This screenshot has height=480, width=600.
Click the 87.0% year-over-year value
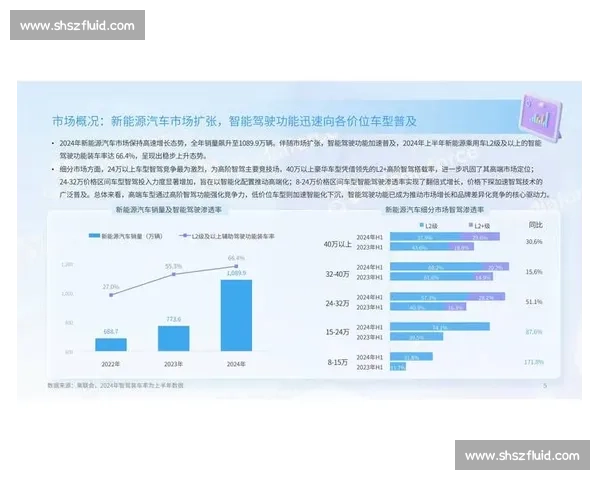tap(534, 332)
